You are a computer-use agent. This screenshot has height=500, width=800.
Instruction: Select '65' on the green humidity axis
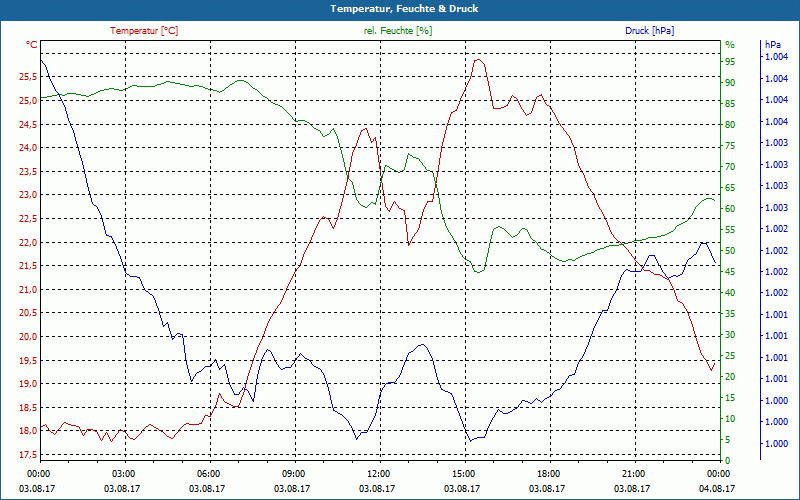click(730, 188)
